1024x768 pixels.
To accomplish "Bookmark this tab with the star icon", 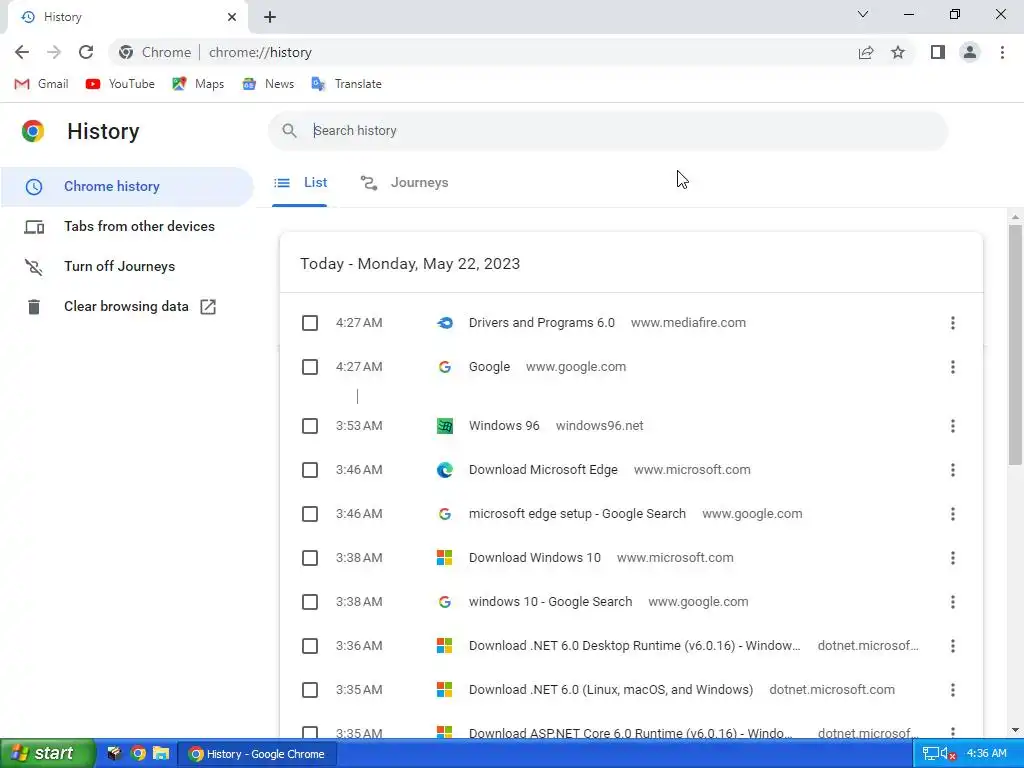I will point(898,52).
